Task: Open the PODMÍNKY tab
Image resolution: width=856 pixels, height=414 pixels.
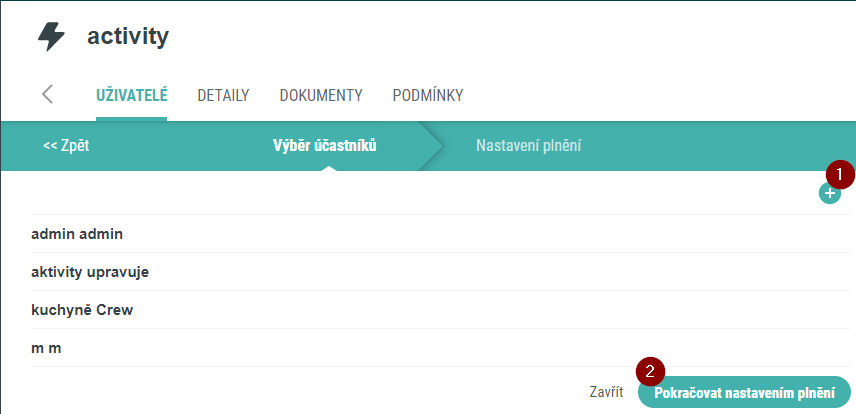Action: pos(428,96)
